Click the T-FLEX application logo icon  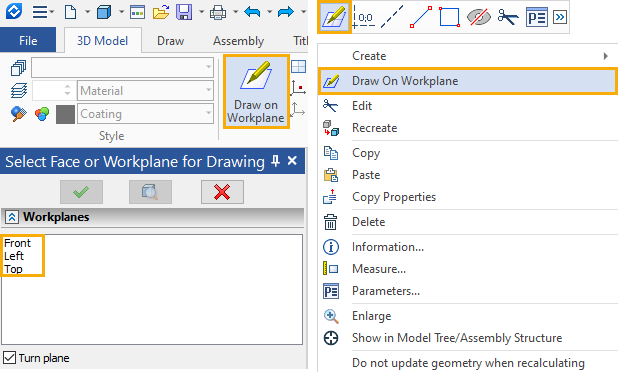13,11
